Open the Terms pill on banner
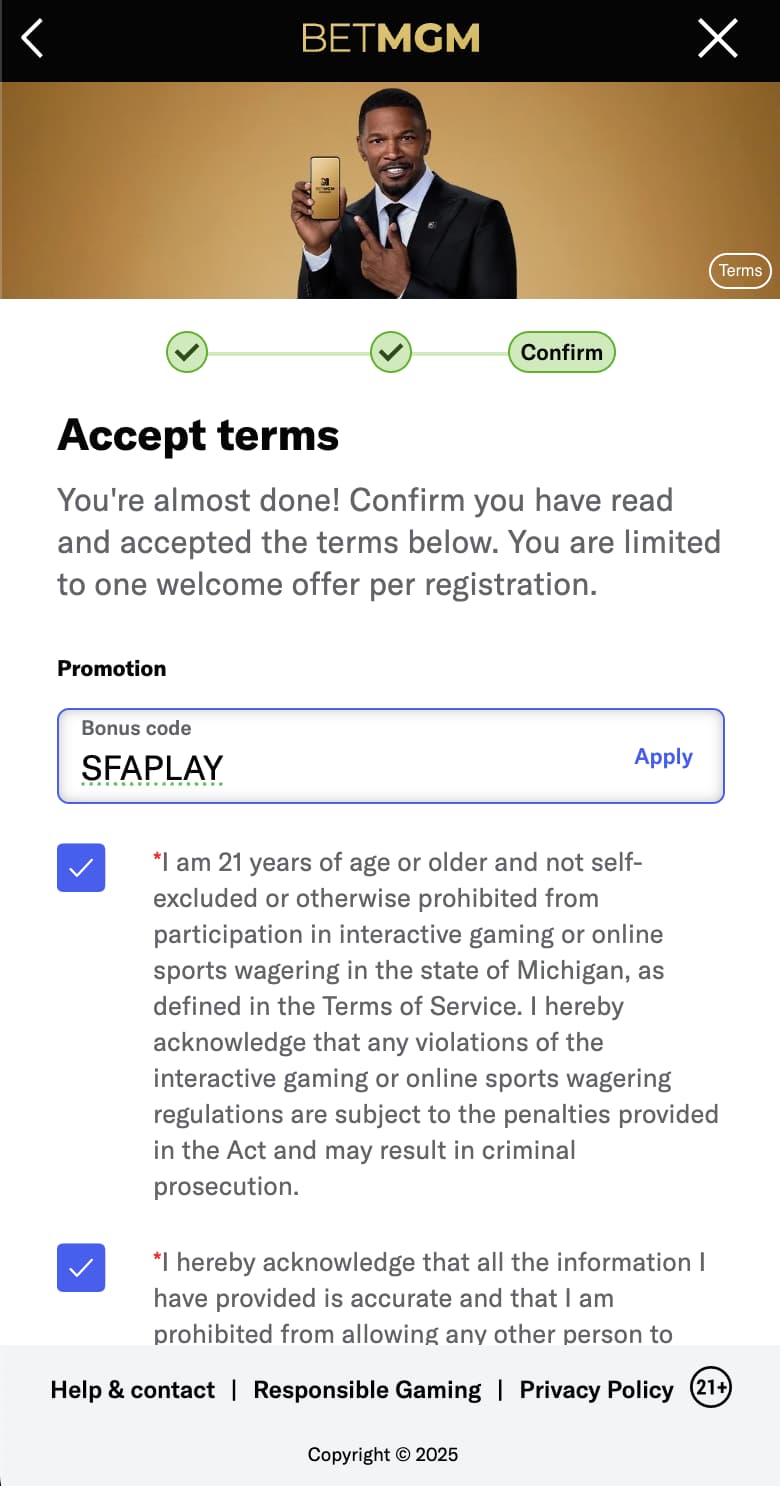The width and height of the screenshot is (780, 1486). coord(740,270)
